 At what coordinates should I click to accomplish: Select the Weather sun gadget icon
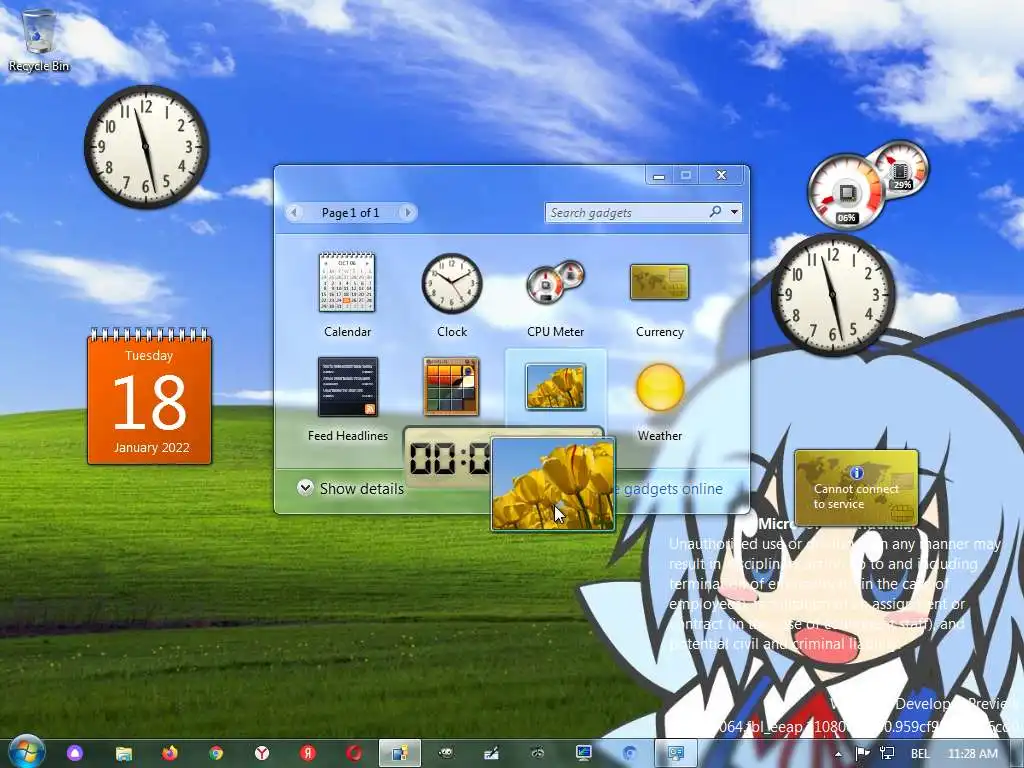(660, 387)
